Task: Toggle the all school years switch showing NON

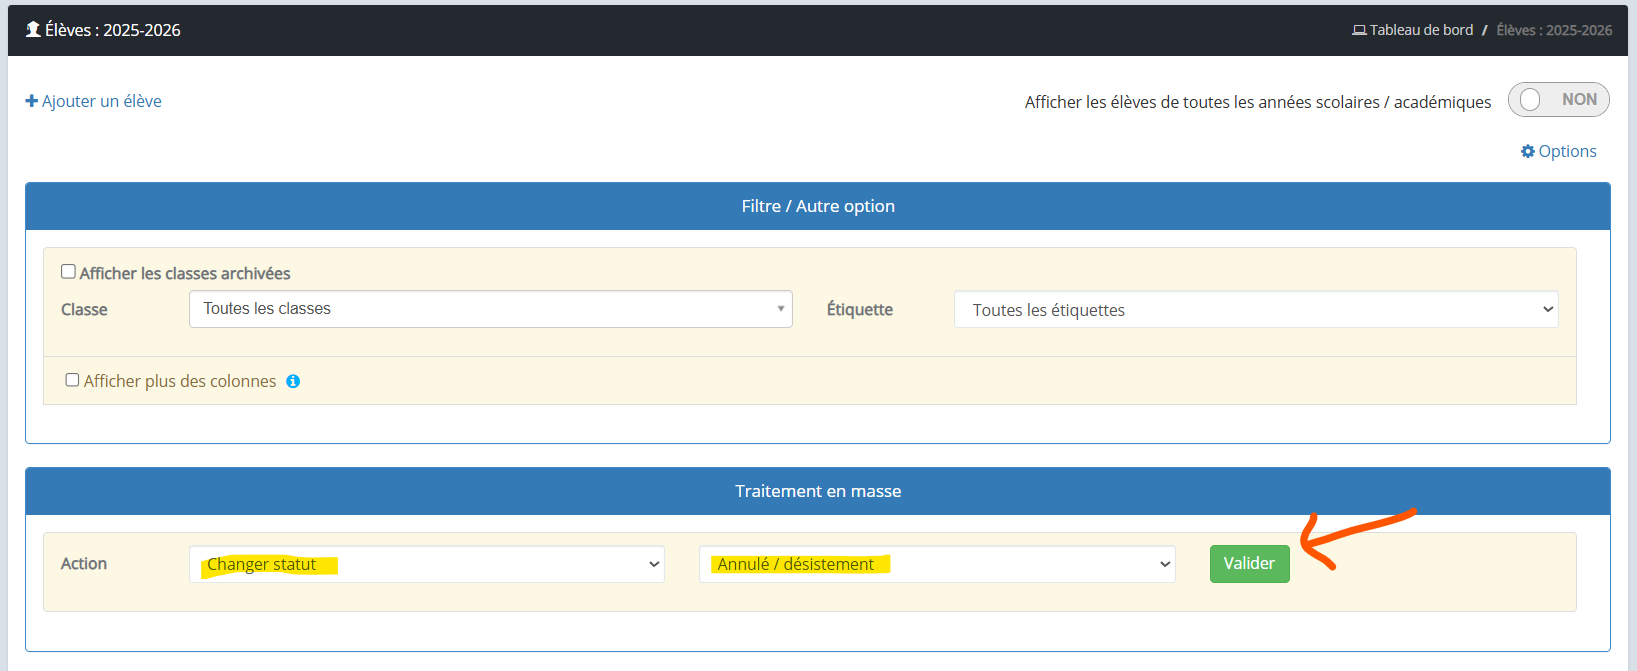Action: (1558, 100)
